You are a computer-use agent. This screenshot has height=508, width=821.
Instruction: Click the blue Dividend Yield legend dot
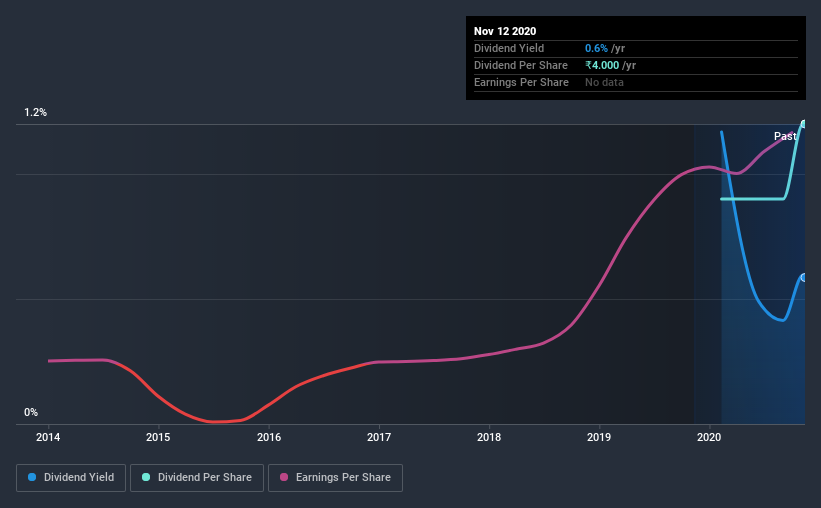[x=32, y=477]
